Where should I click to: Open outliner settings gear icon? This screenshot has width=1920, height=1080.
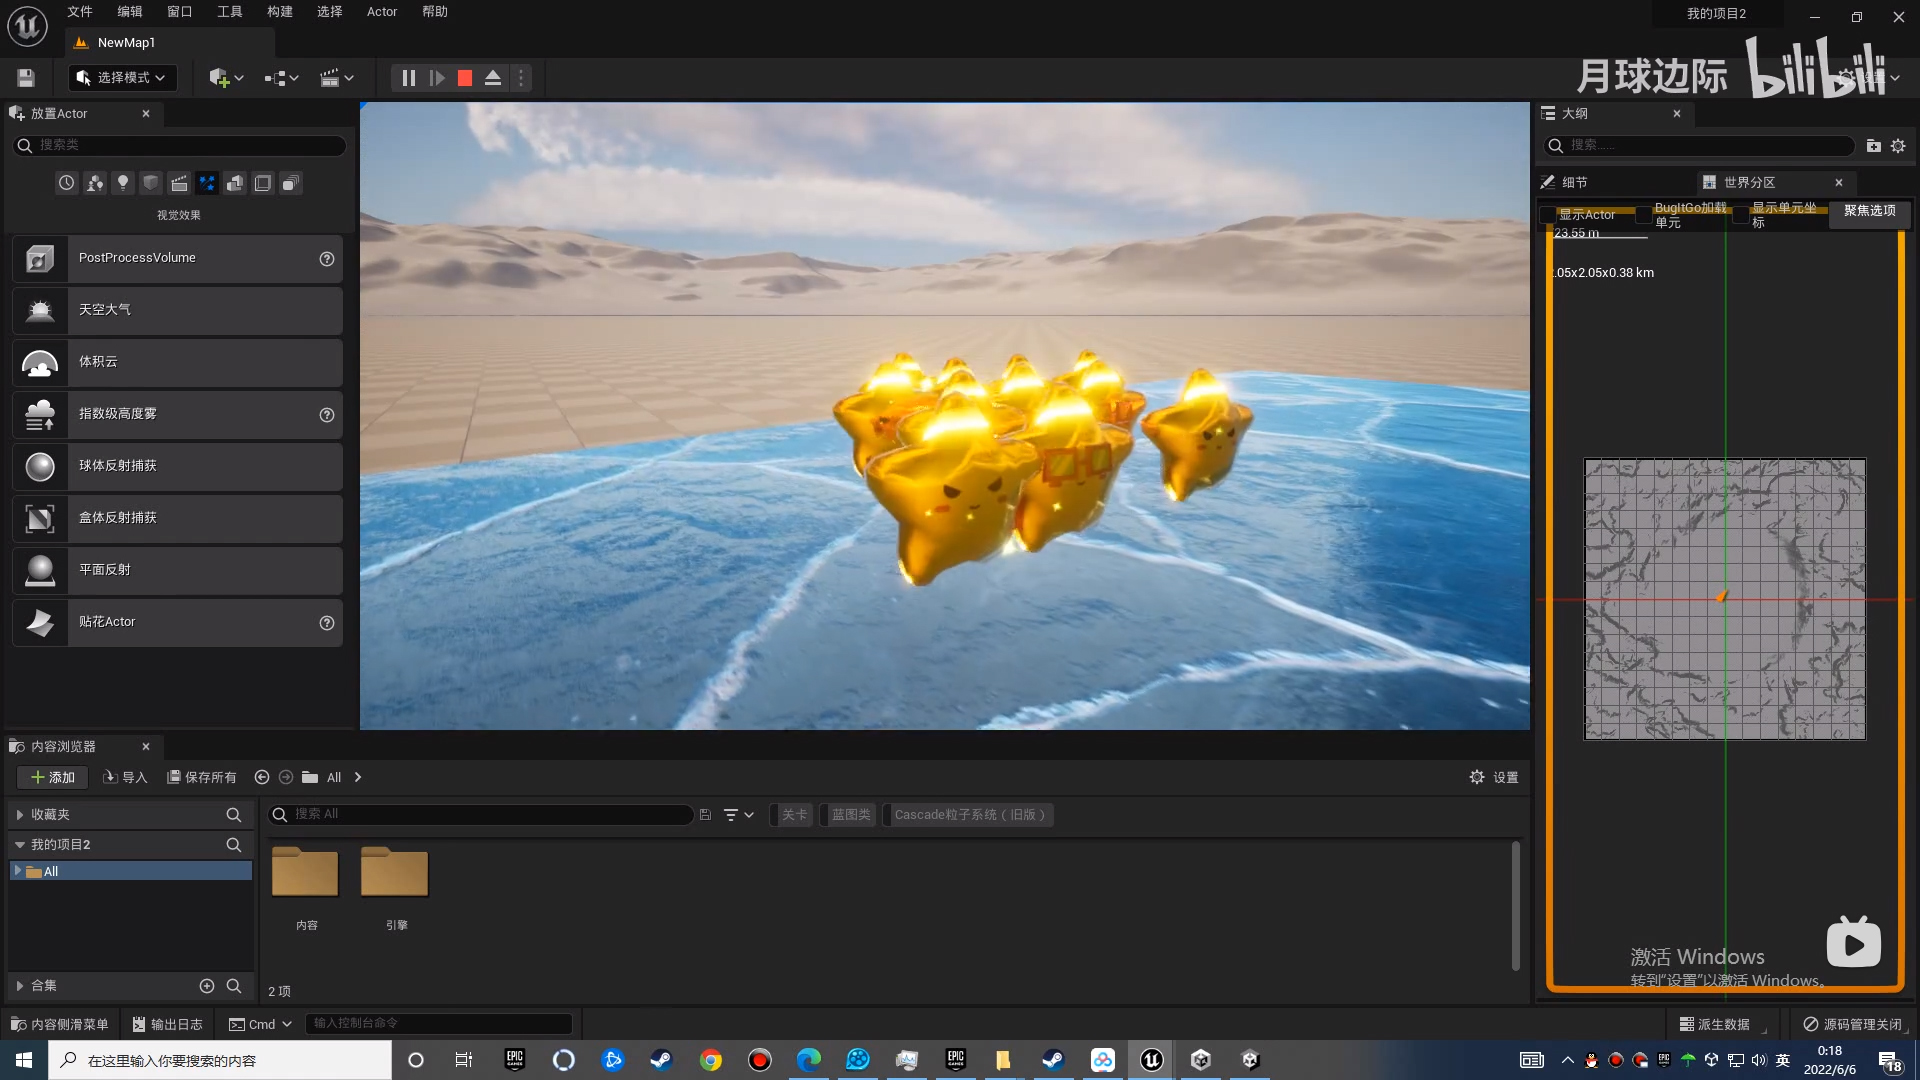(1898, 146)
